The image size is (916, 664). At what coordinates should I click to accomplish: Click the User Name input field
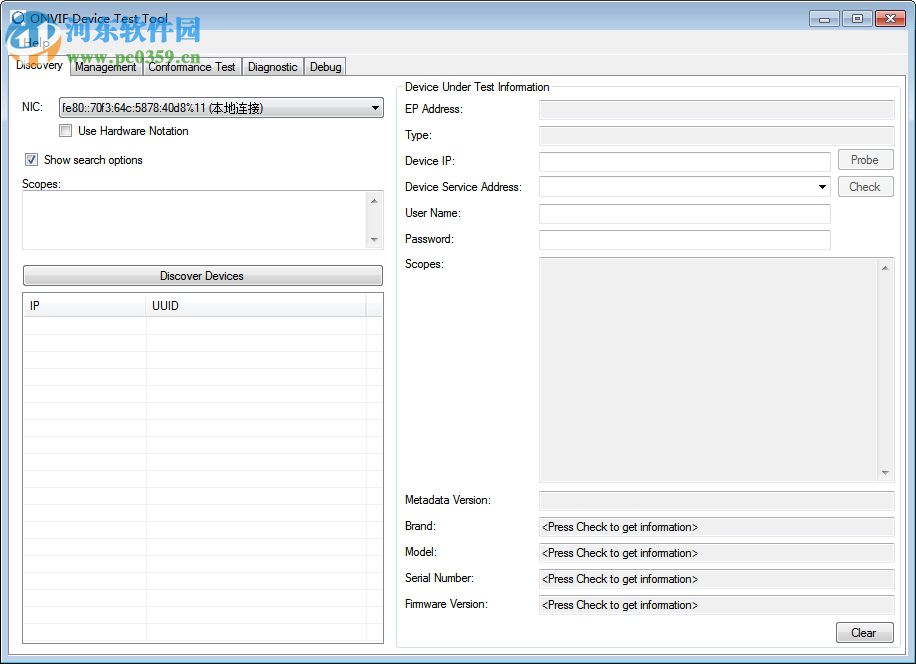pyautogui.click(x=685, y=213)
